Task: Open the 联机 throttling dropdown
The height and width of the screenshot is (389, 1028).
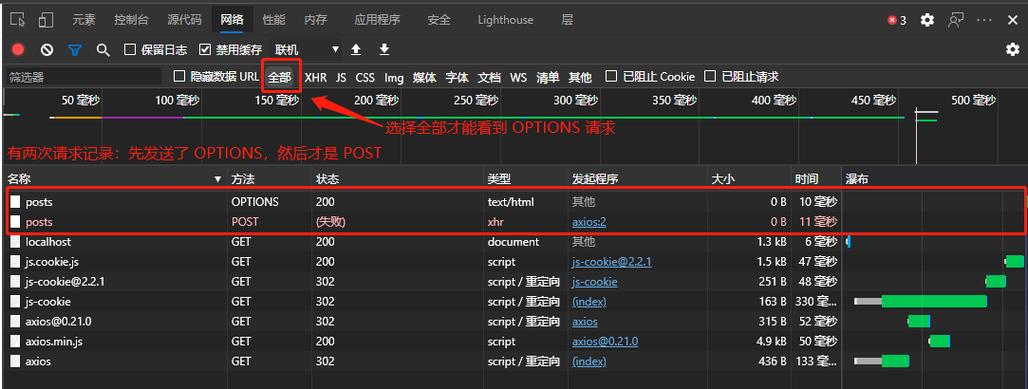Action: pos(307,49)
